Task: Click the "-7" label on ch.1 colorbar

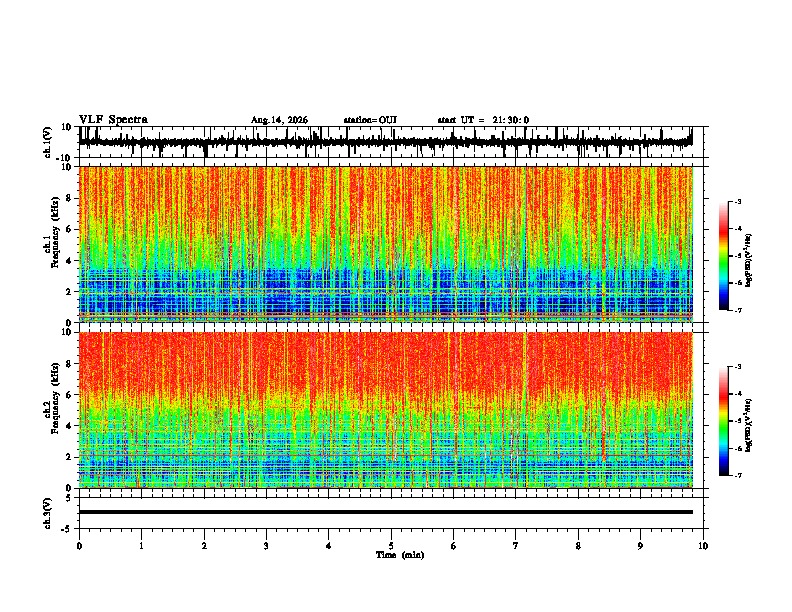Action: (x=737, y=310)
